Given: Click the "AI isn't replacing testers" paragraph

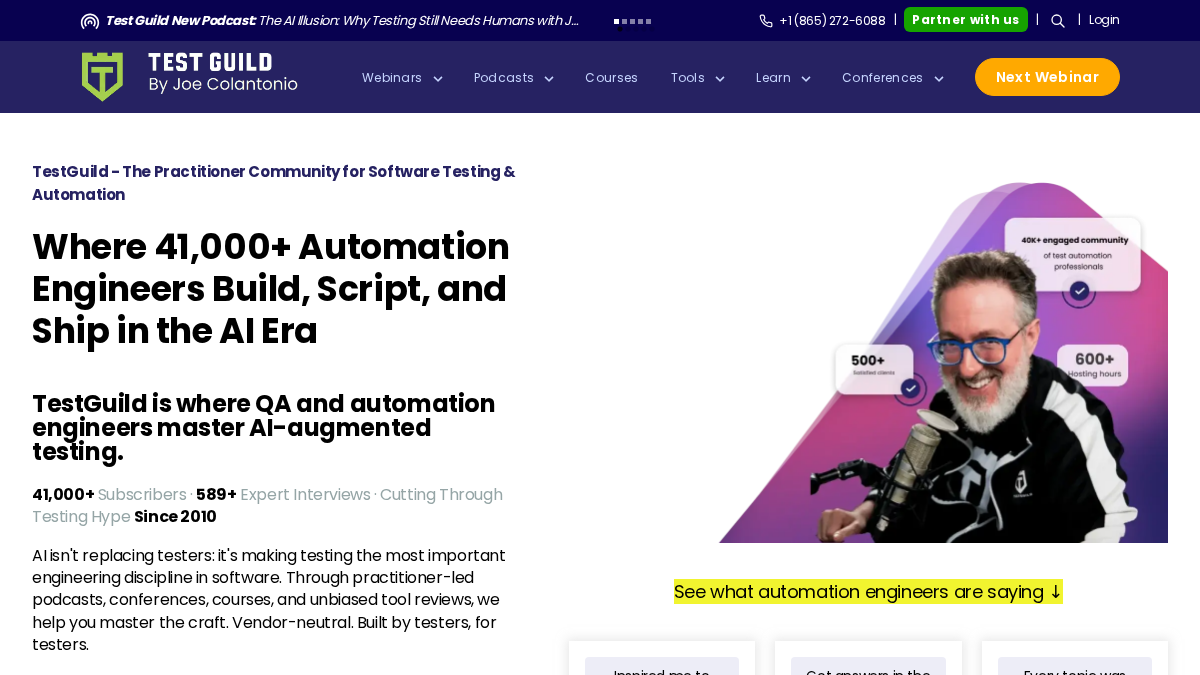Looking at the screenshot, I should [x=269, y=600].
